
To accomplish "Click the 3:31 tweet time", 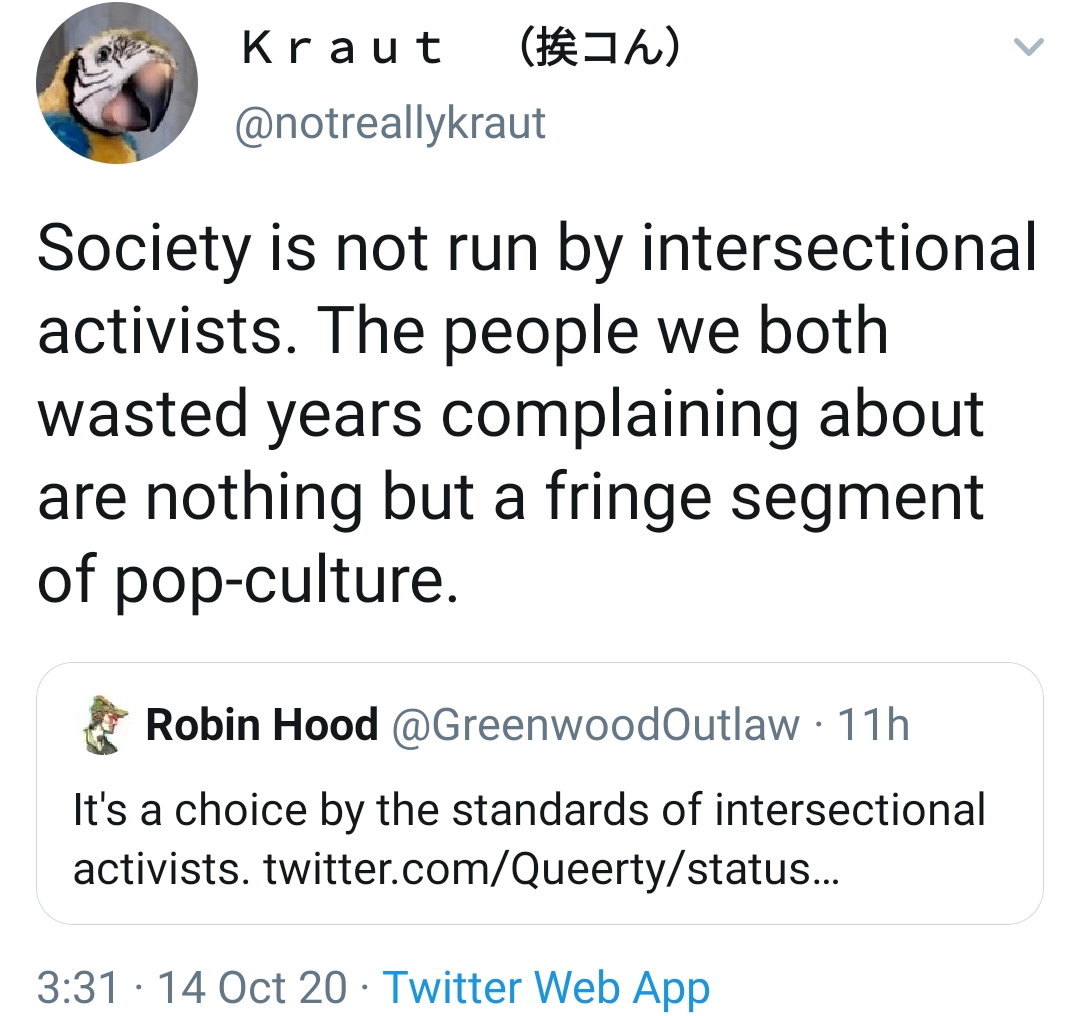I will pos(78,987).
